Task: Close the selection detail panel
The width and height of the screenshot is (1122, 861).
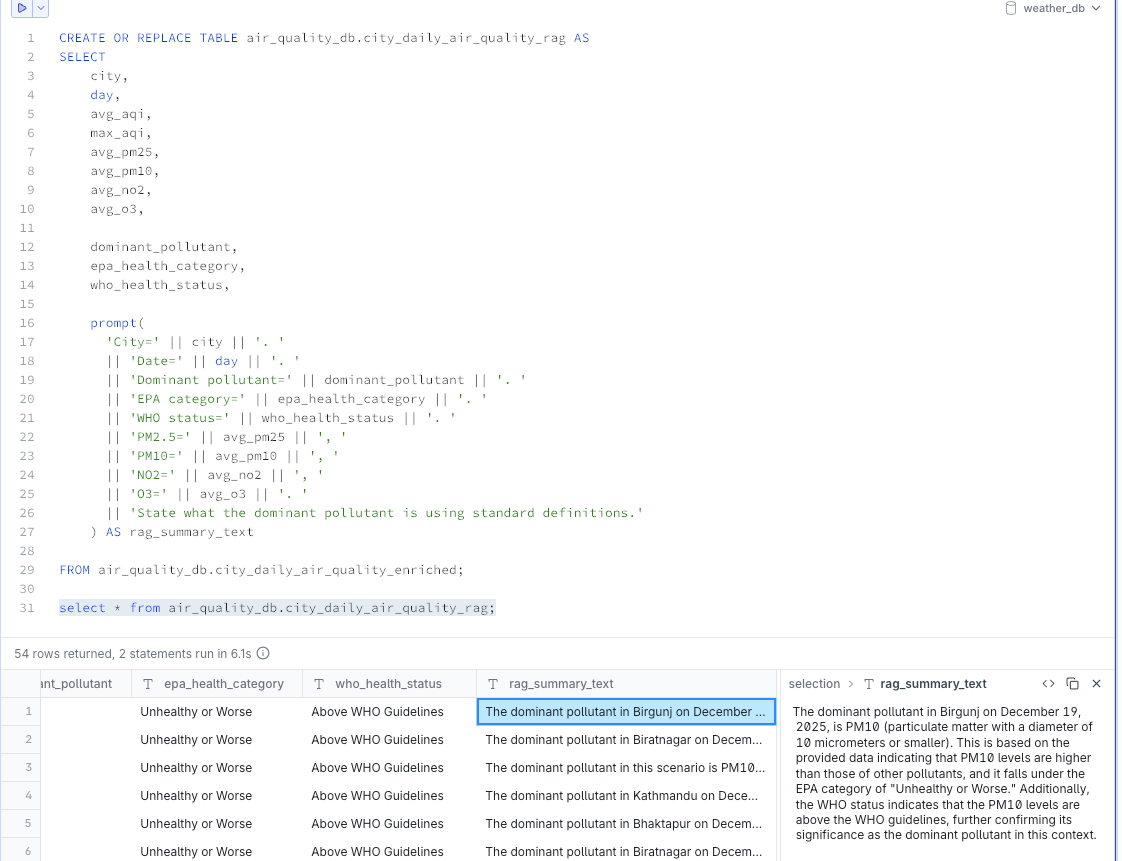Action: tap(1096, 683)
